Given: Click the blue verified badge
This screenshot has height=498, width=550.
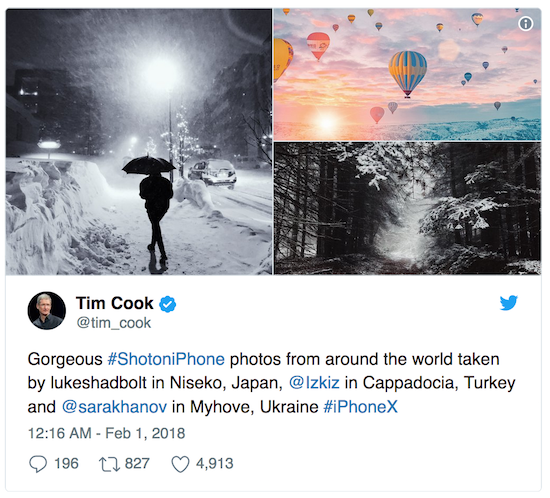Looking at the screenshot, I should coord(168,304).
